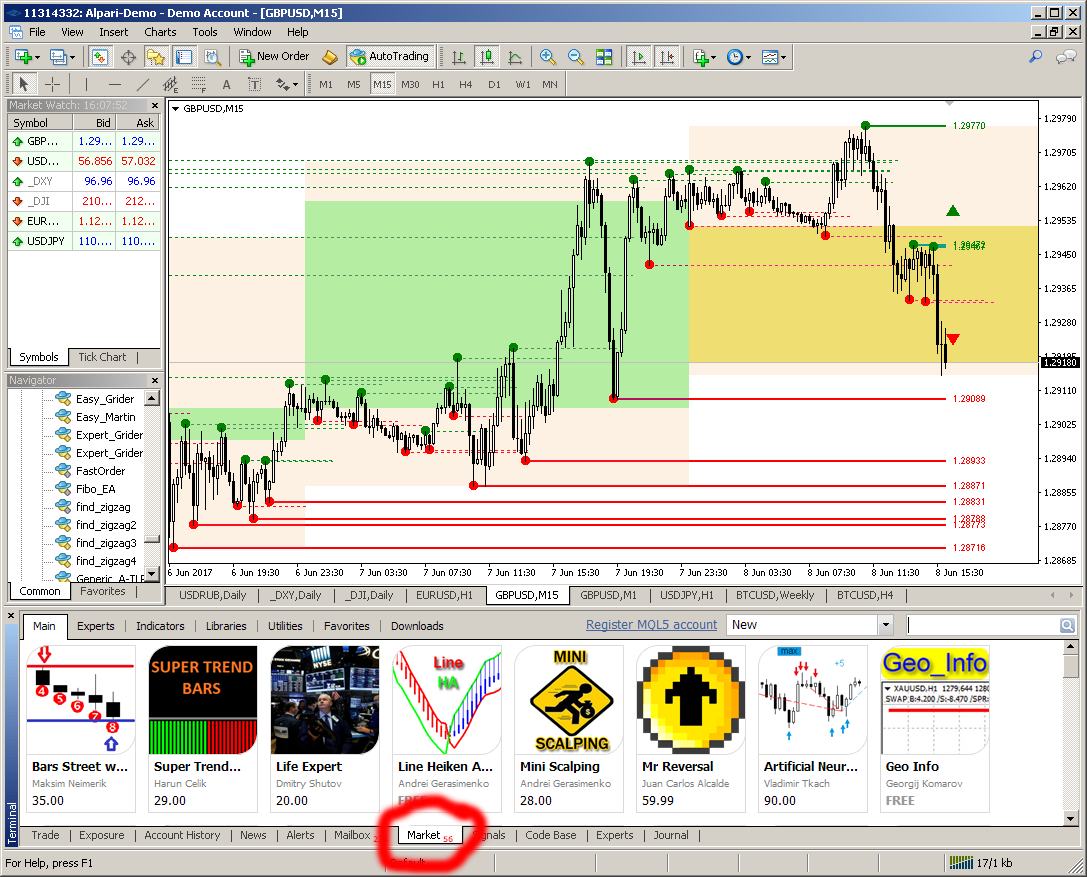Open the Account History terminal tab
This screenshot has width=1087, height=877.
point(182,835)
